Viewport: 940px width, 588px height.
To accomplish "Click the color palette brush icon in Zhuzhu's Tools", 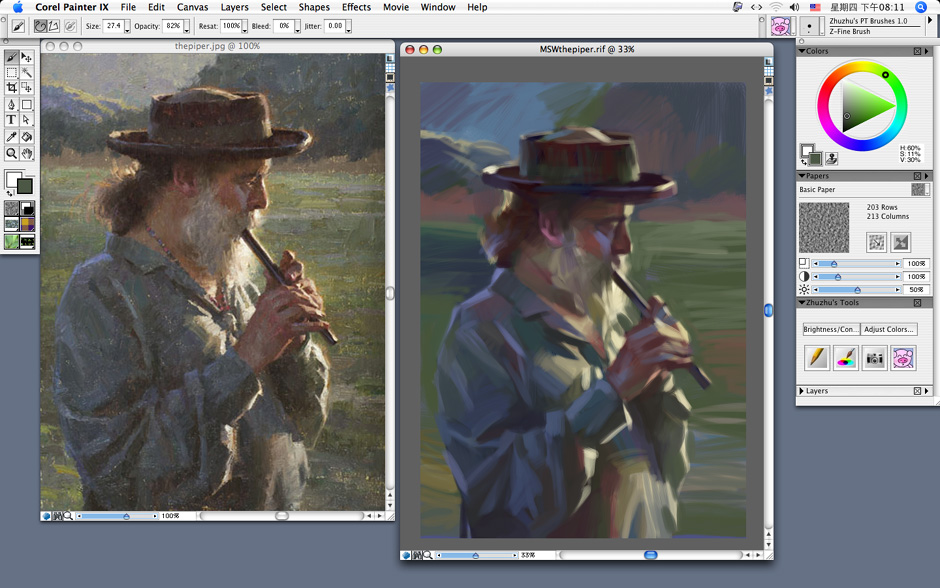I will pos(845,358).
